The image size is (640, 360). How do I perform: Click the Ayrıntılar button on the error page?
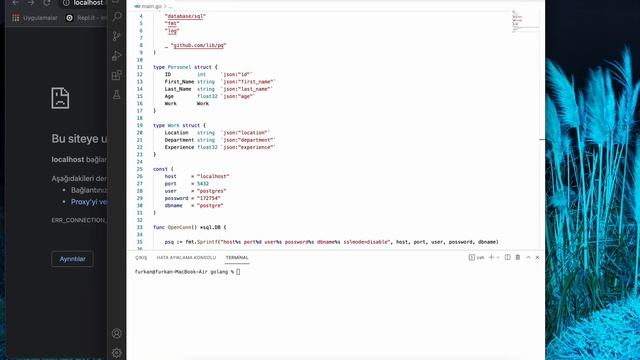point(72,259)
